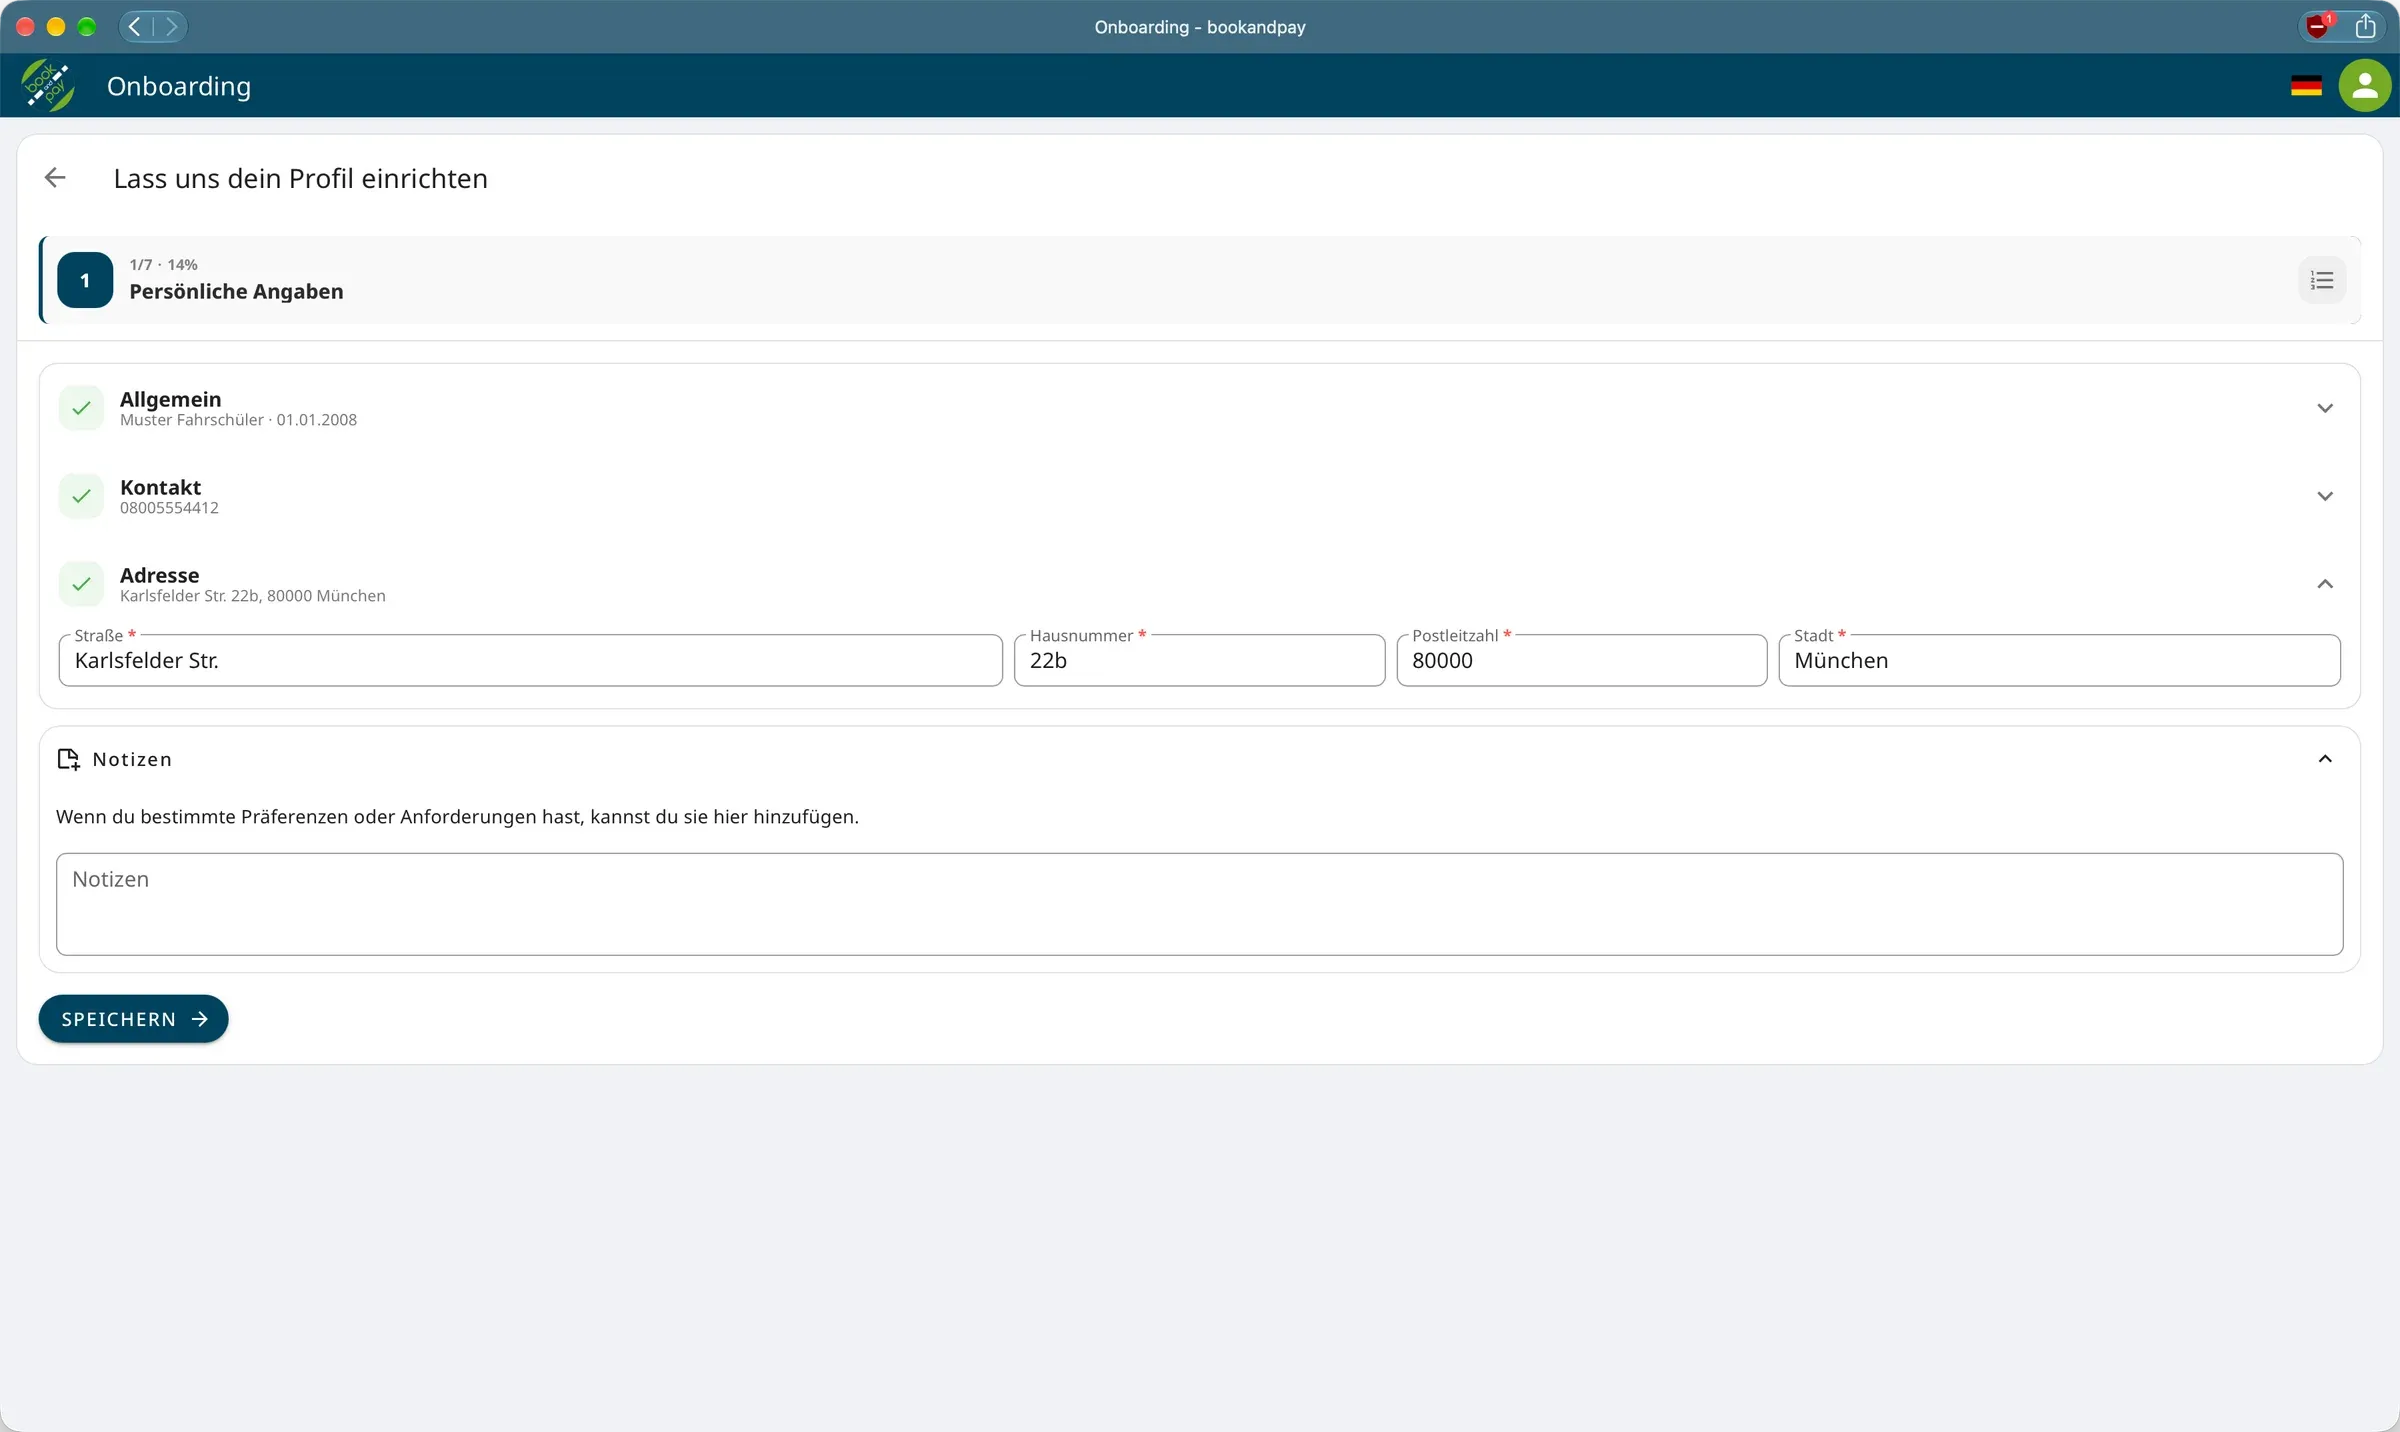
Task: Click the step 1 number badge
Action: 85,280
